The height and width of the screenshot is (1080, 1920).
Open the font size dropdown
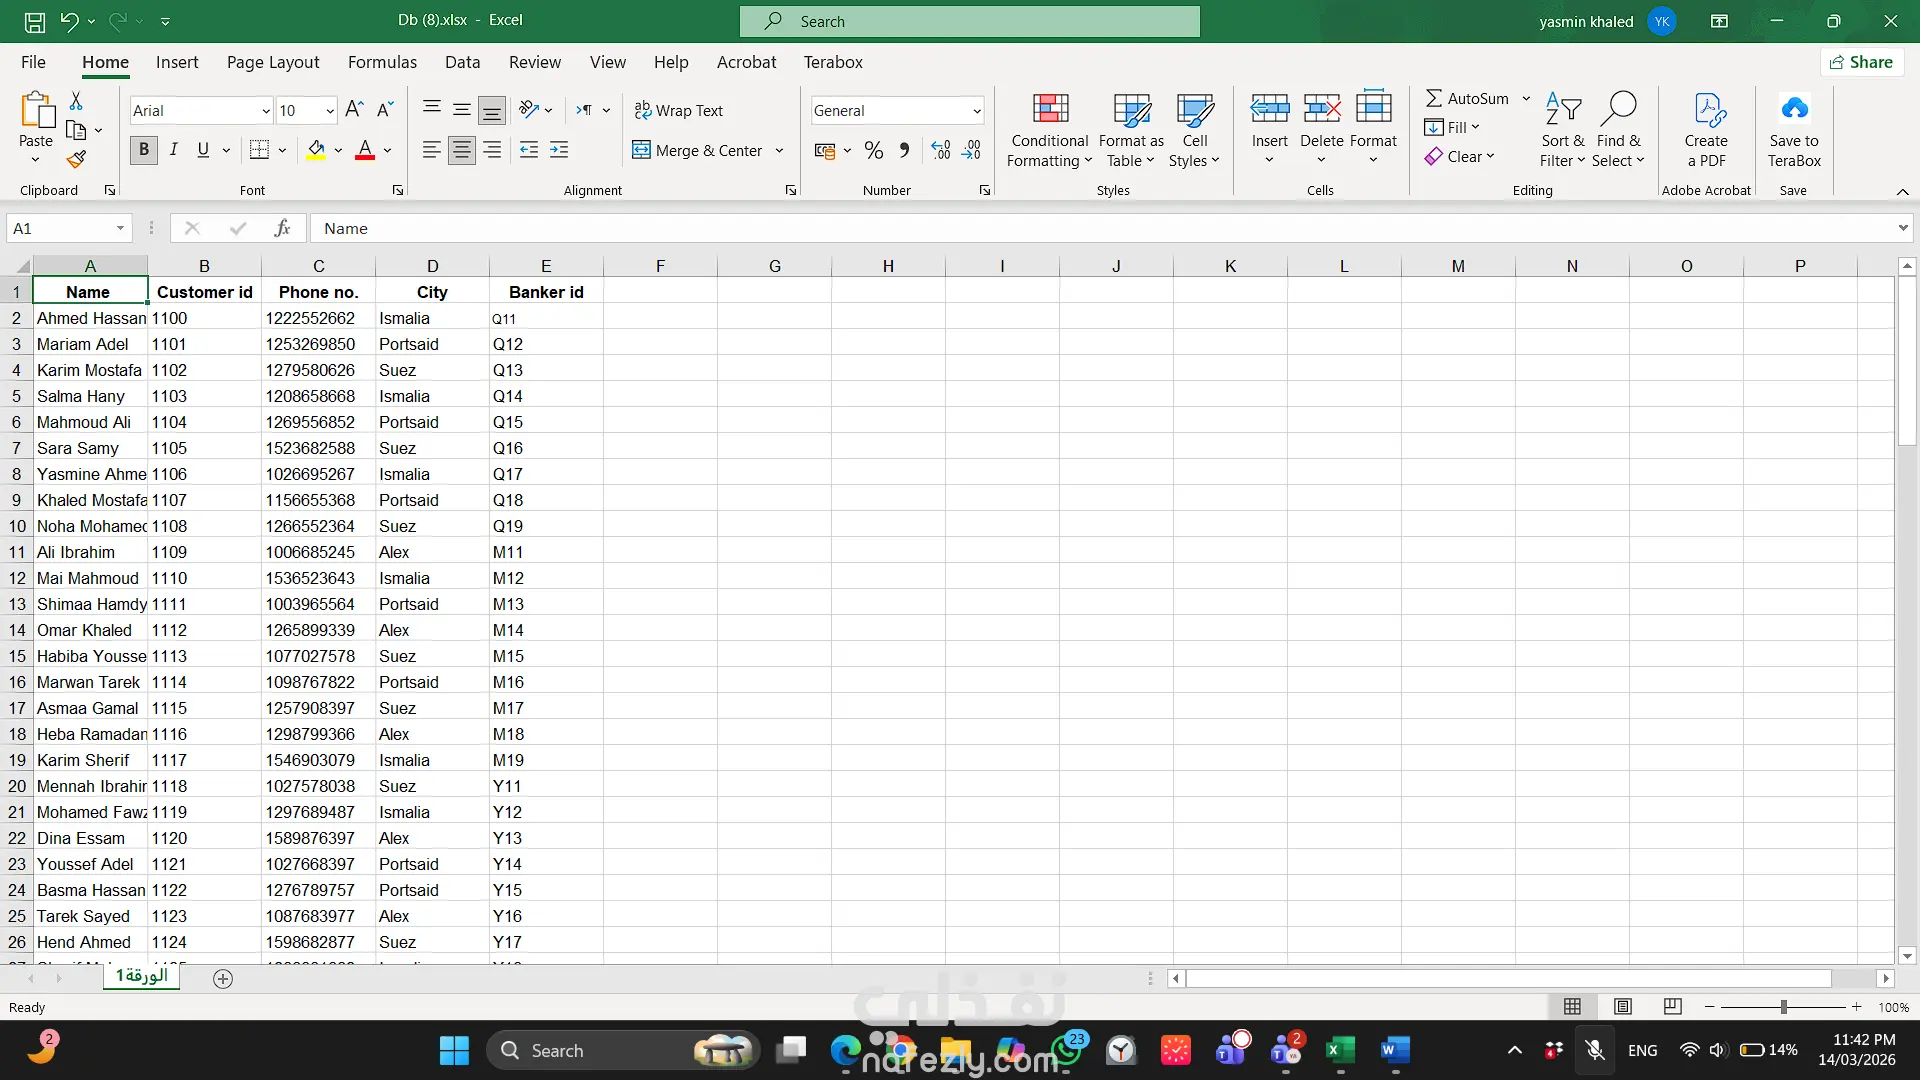pos(329,111)
